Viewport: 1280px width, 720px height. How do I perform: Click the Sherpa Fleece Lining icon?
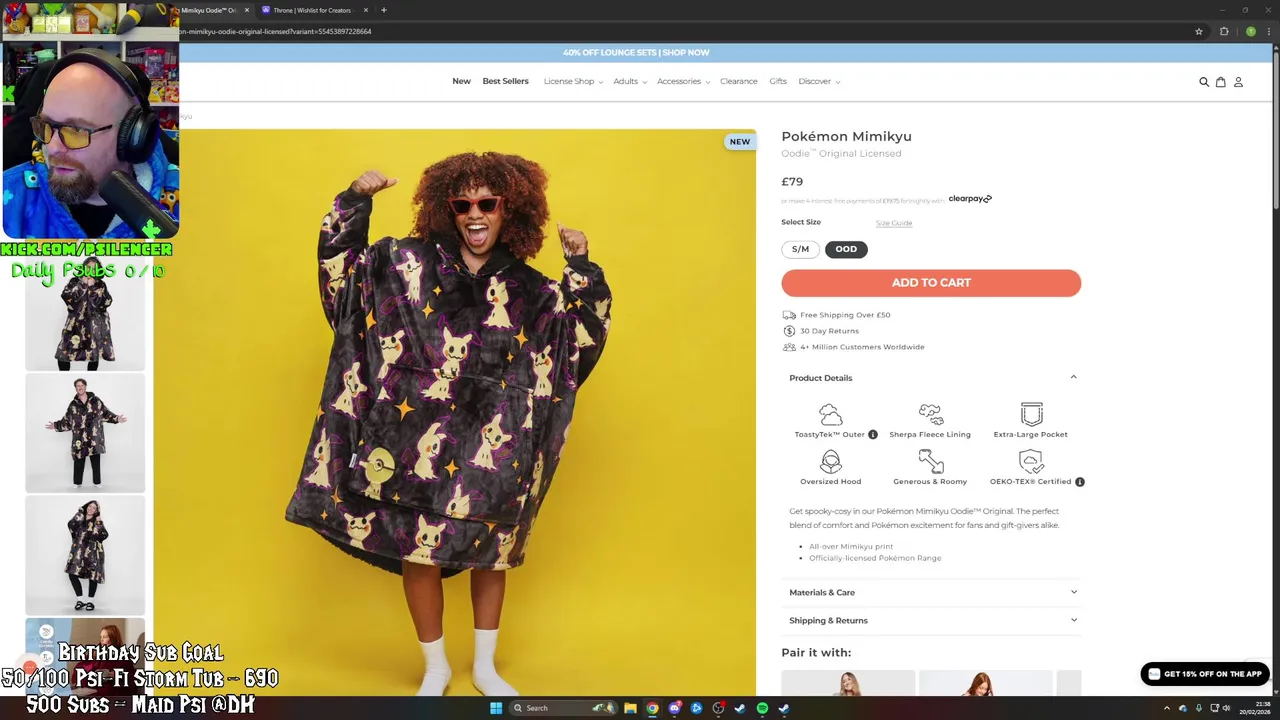pos(931,414)
